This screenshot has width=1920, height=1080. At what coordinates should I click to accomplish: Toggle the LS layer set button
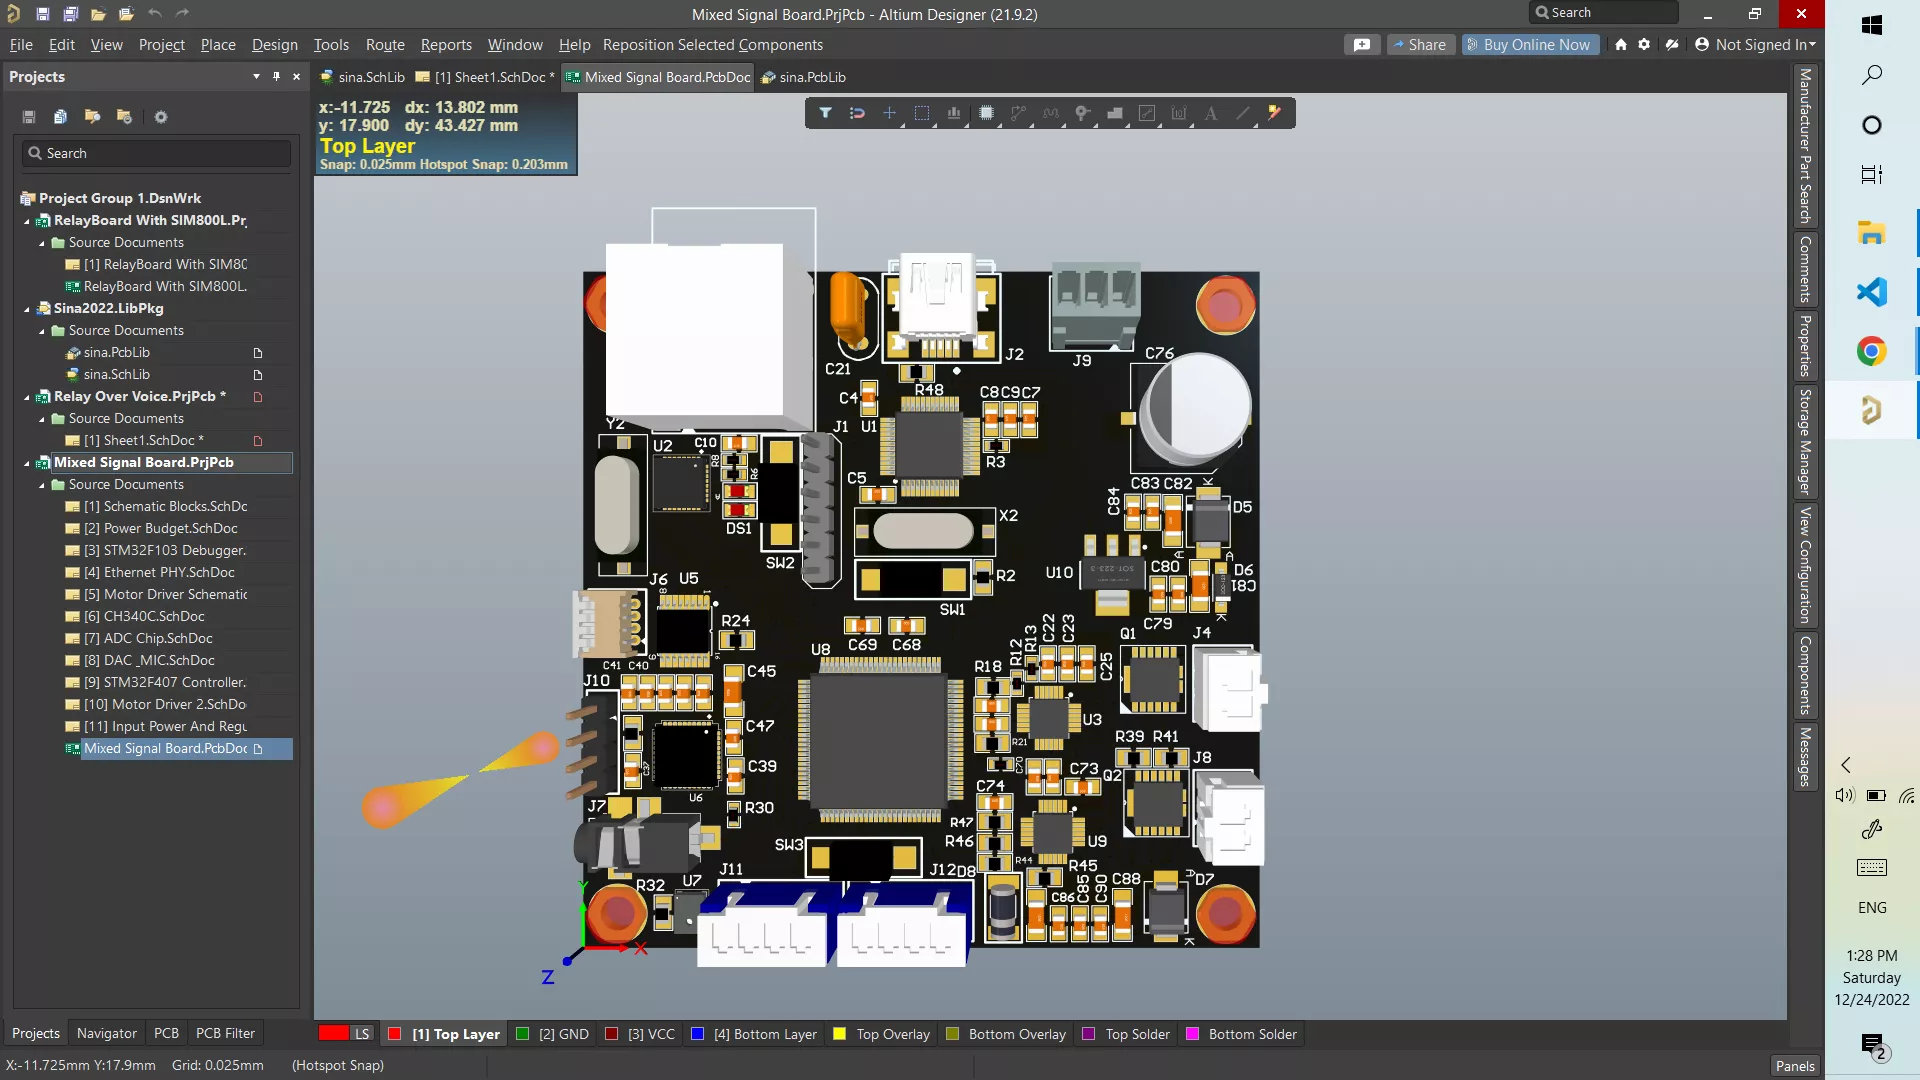(362, 1034)
